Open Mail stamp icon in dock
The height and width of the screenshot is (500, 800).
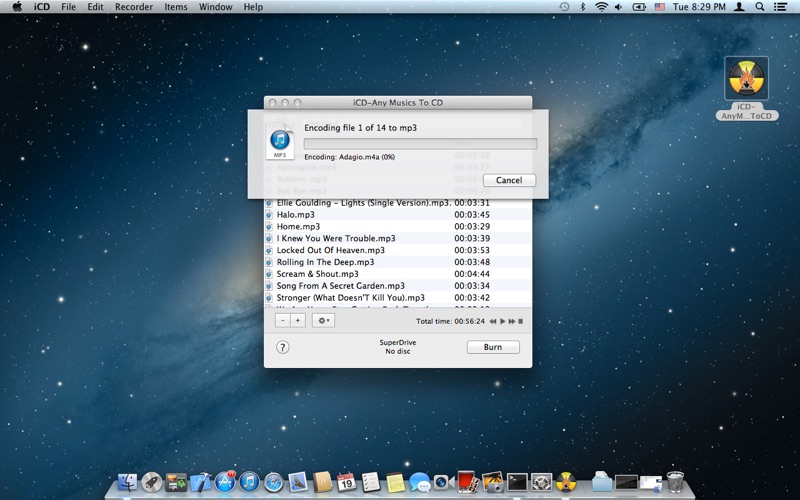(298, 482)
